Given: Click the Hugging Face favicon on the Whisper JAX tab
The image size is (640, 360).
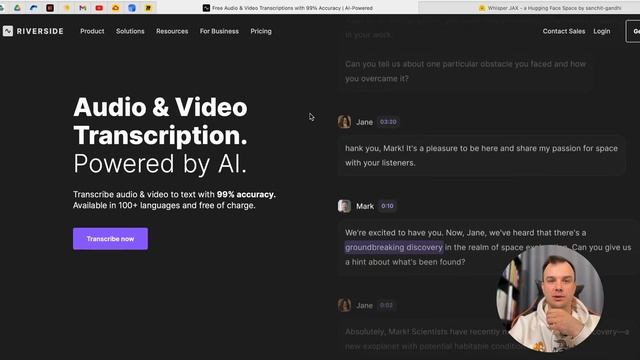Looking at the screenshot, I should [x=482, y=8].
